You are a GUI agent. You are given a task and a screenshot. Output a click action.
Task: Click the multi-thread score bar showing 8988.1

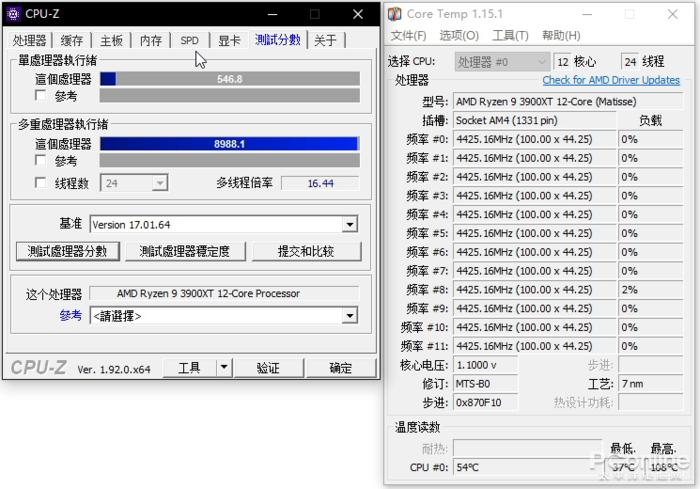(x=229, y=143)
